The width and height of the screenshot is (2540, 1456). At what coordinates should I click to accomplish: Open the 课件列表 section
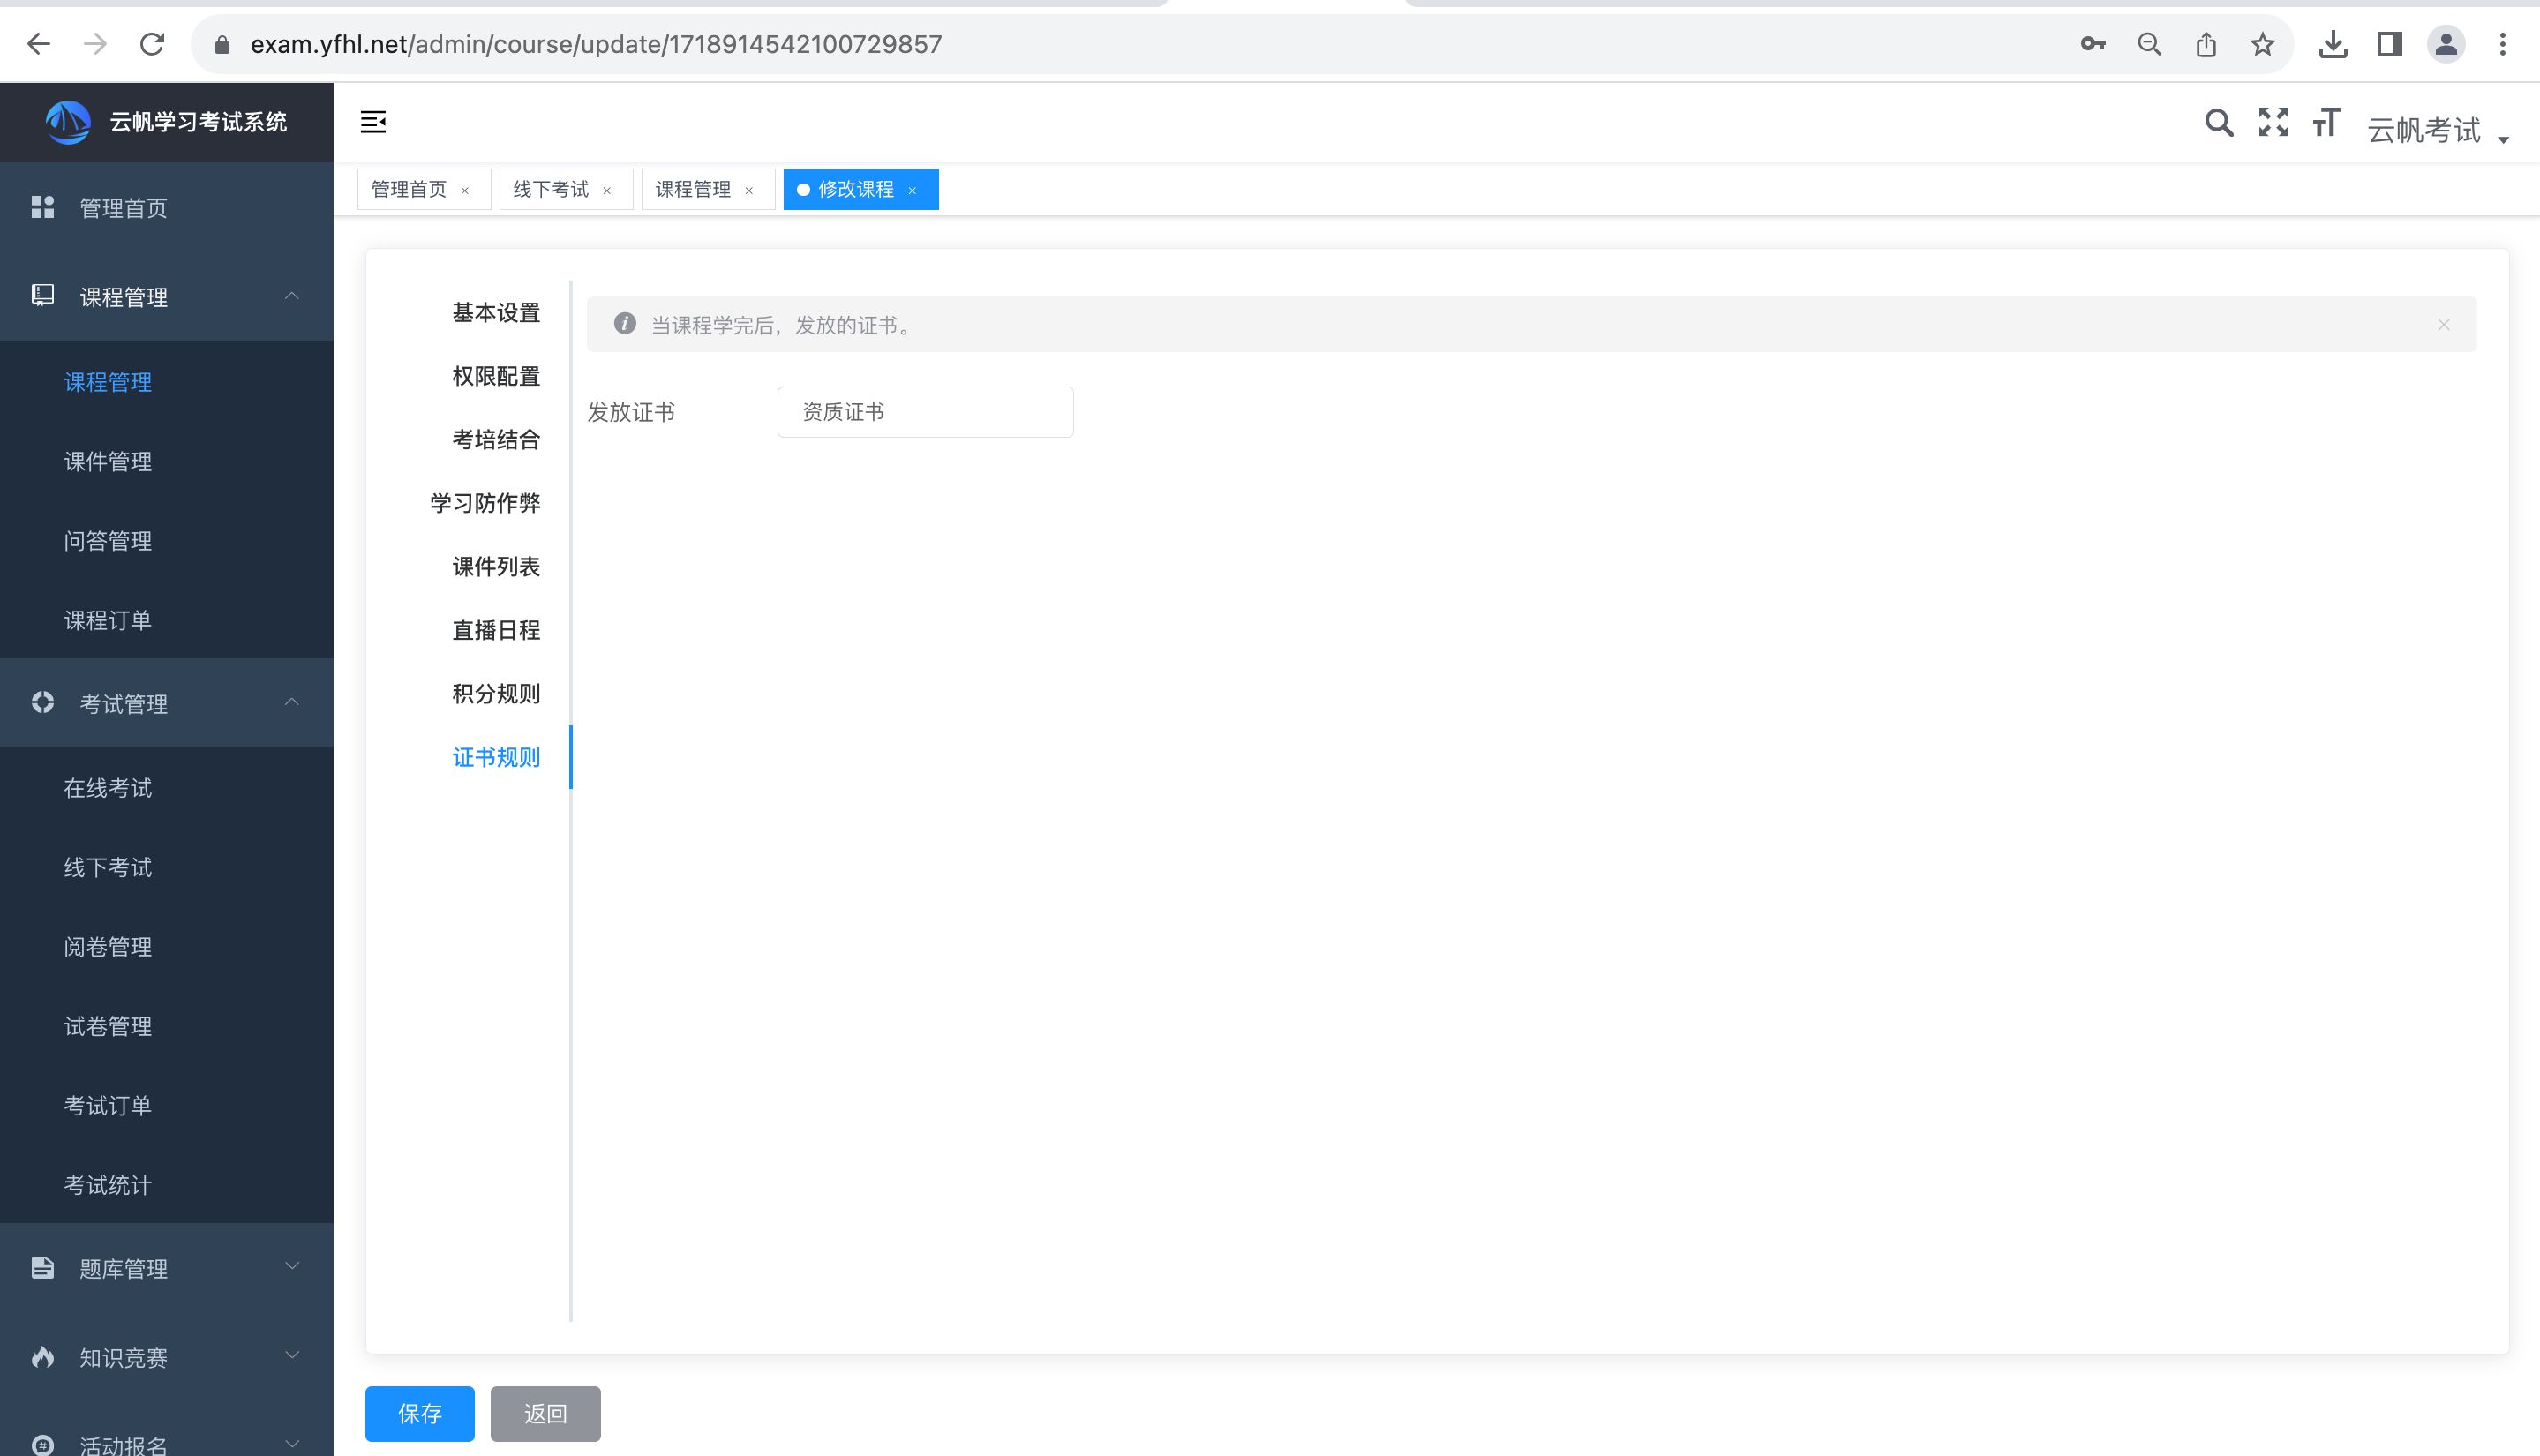496,567
